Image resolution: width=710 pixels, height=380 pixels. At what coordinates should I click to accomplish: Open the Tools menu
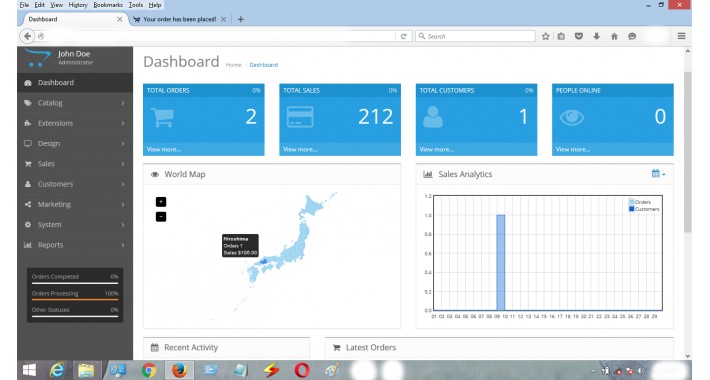(x=135, y=5)
